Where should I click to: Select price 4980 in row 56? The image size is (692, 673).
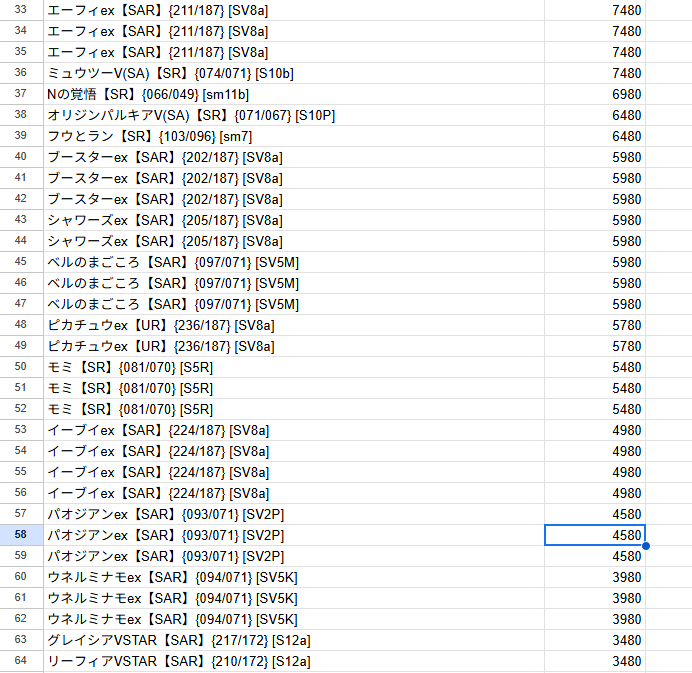click(x=595, y=493)
